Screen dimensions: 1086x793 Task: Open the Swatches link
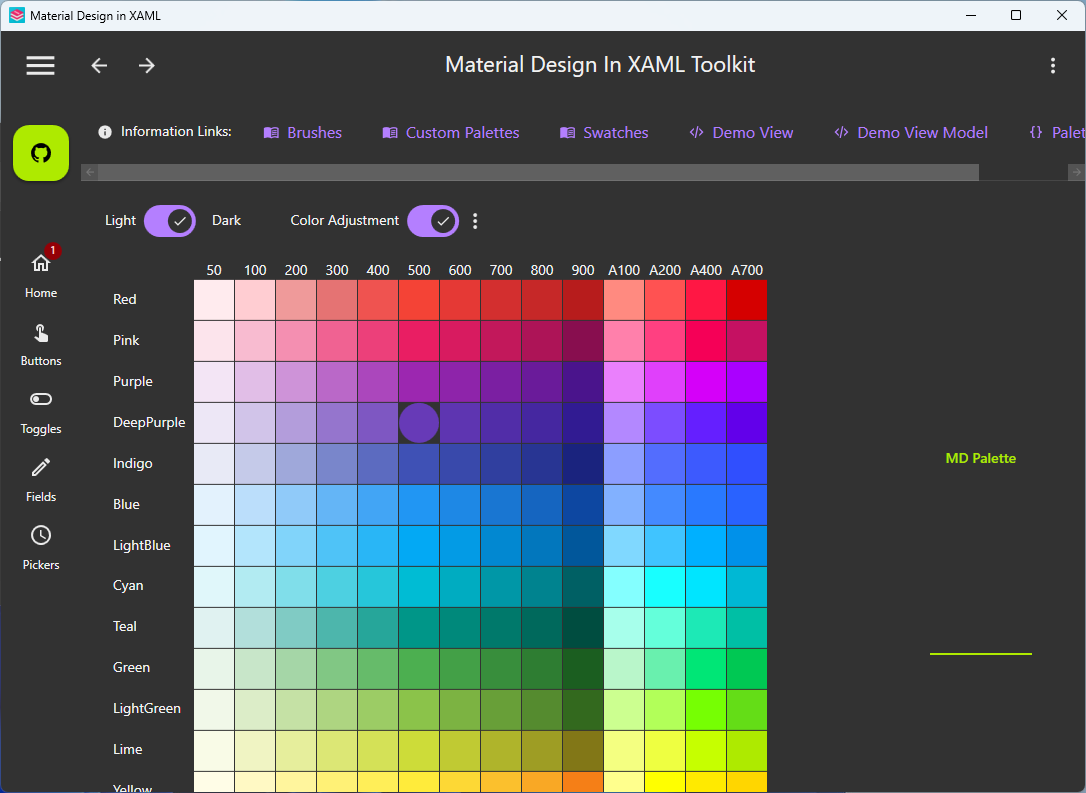(x=604, y=131)
